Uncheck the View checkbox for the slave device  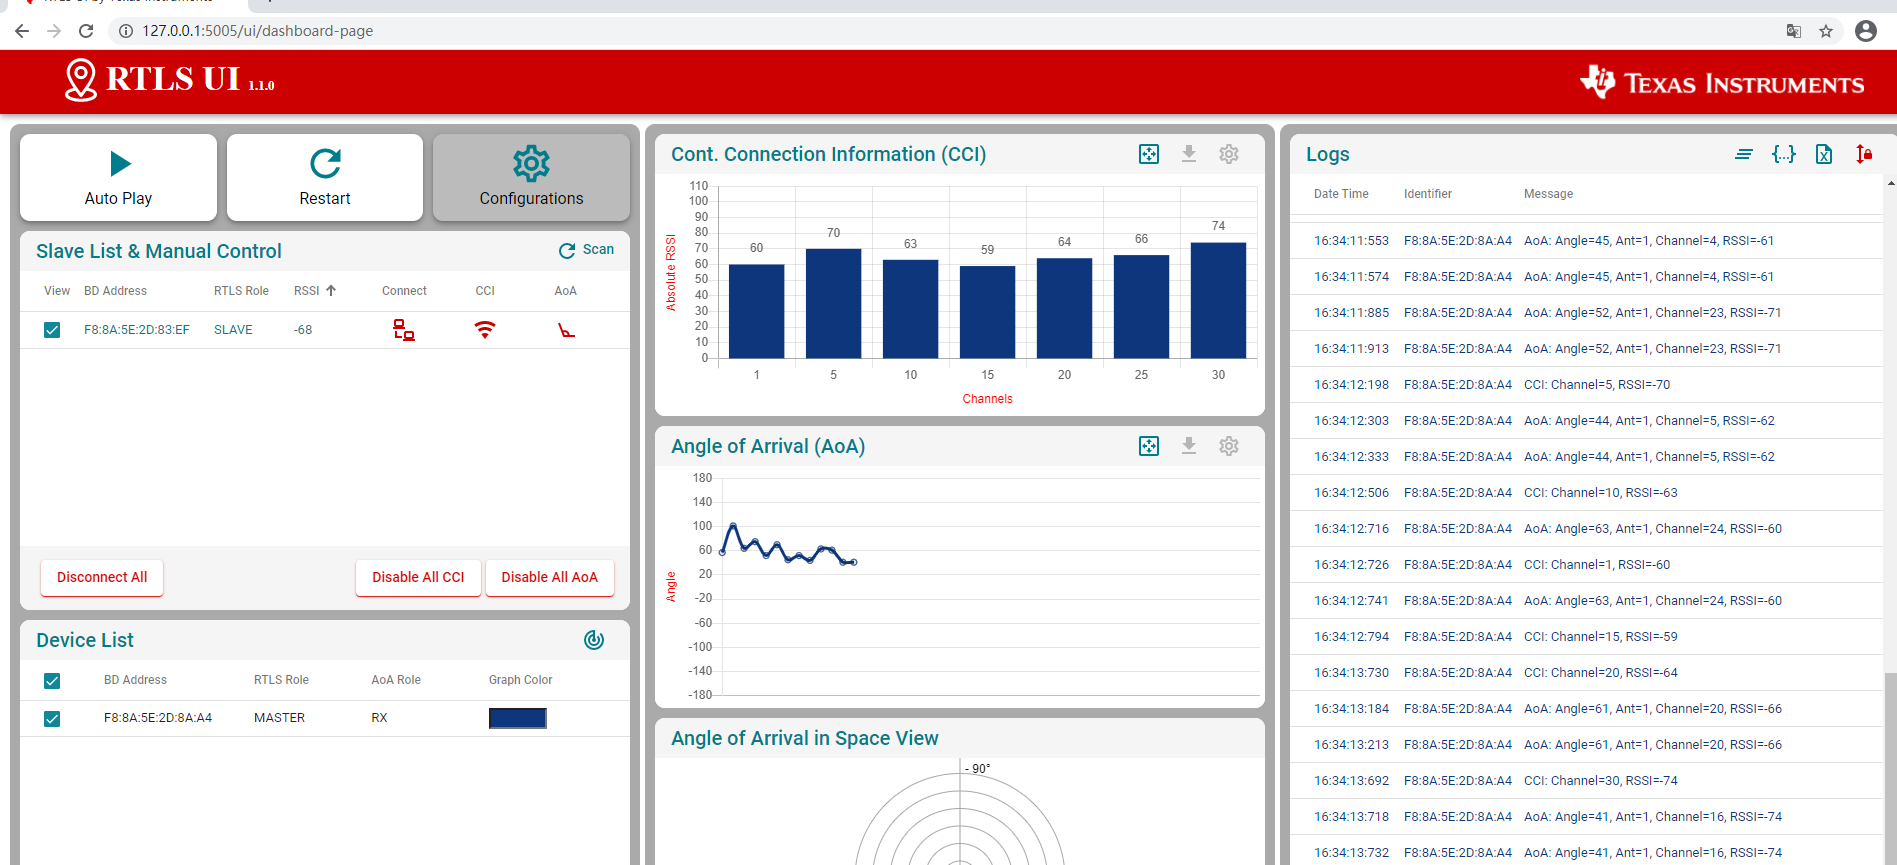click(x=52, y=330)
